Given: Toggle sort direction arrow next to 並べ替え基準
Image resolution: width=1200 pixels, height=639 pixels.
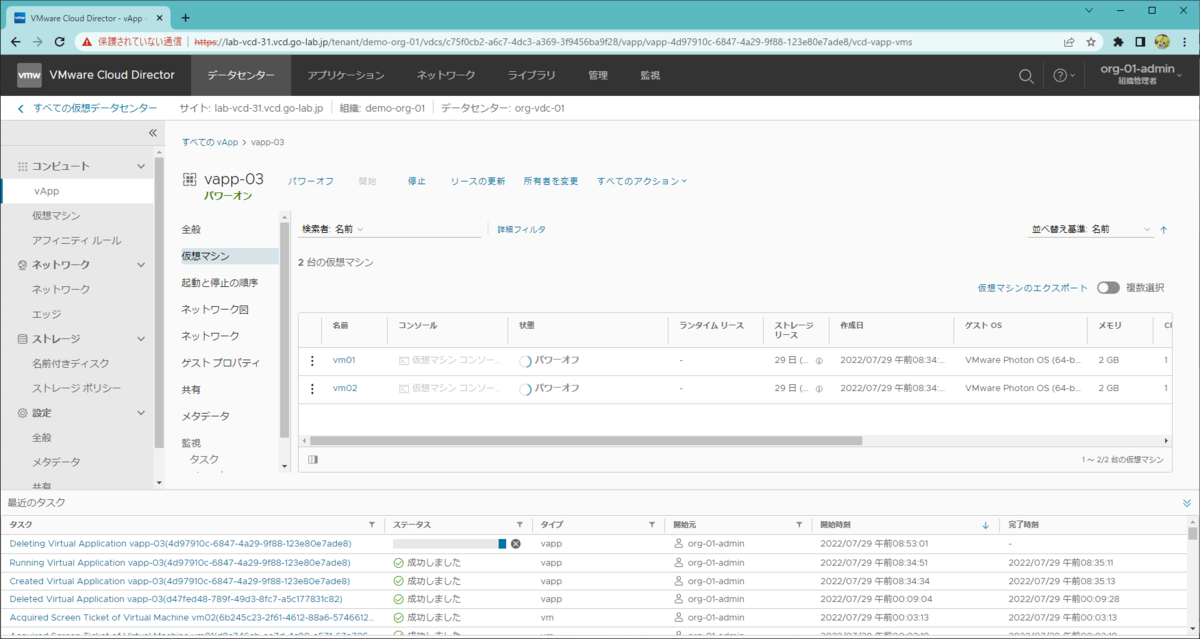Looking at the screenshot, I should [x=1163, y=230].
